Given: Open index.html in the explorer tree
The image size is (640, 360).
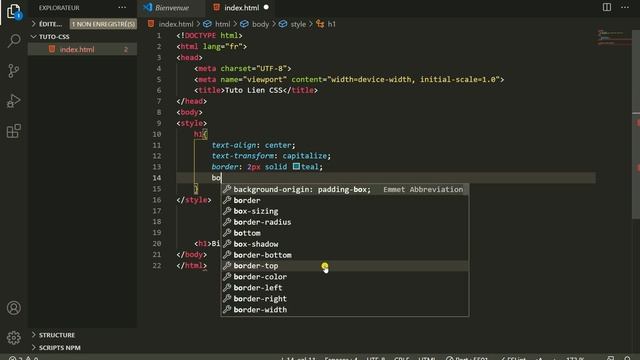Looking at the screenshot, I should click(77, 49).
